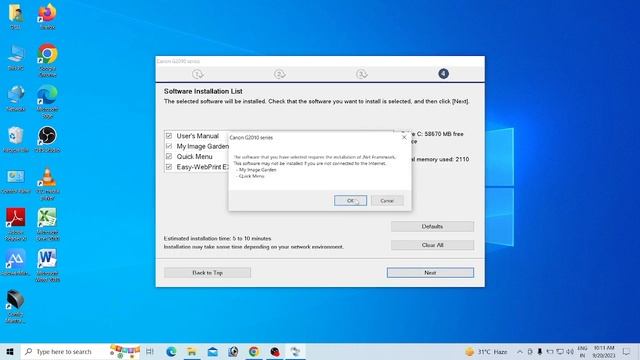This screenshot has height=360, width=640.
Task: Open Microsoft Edge from the taskbar
Action: point(171,351)
